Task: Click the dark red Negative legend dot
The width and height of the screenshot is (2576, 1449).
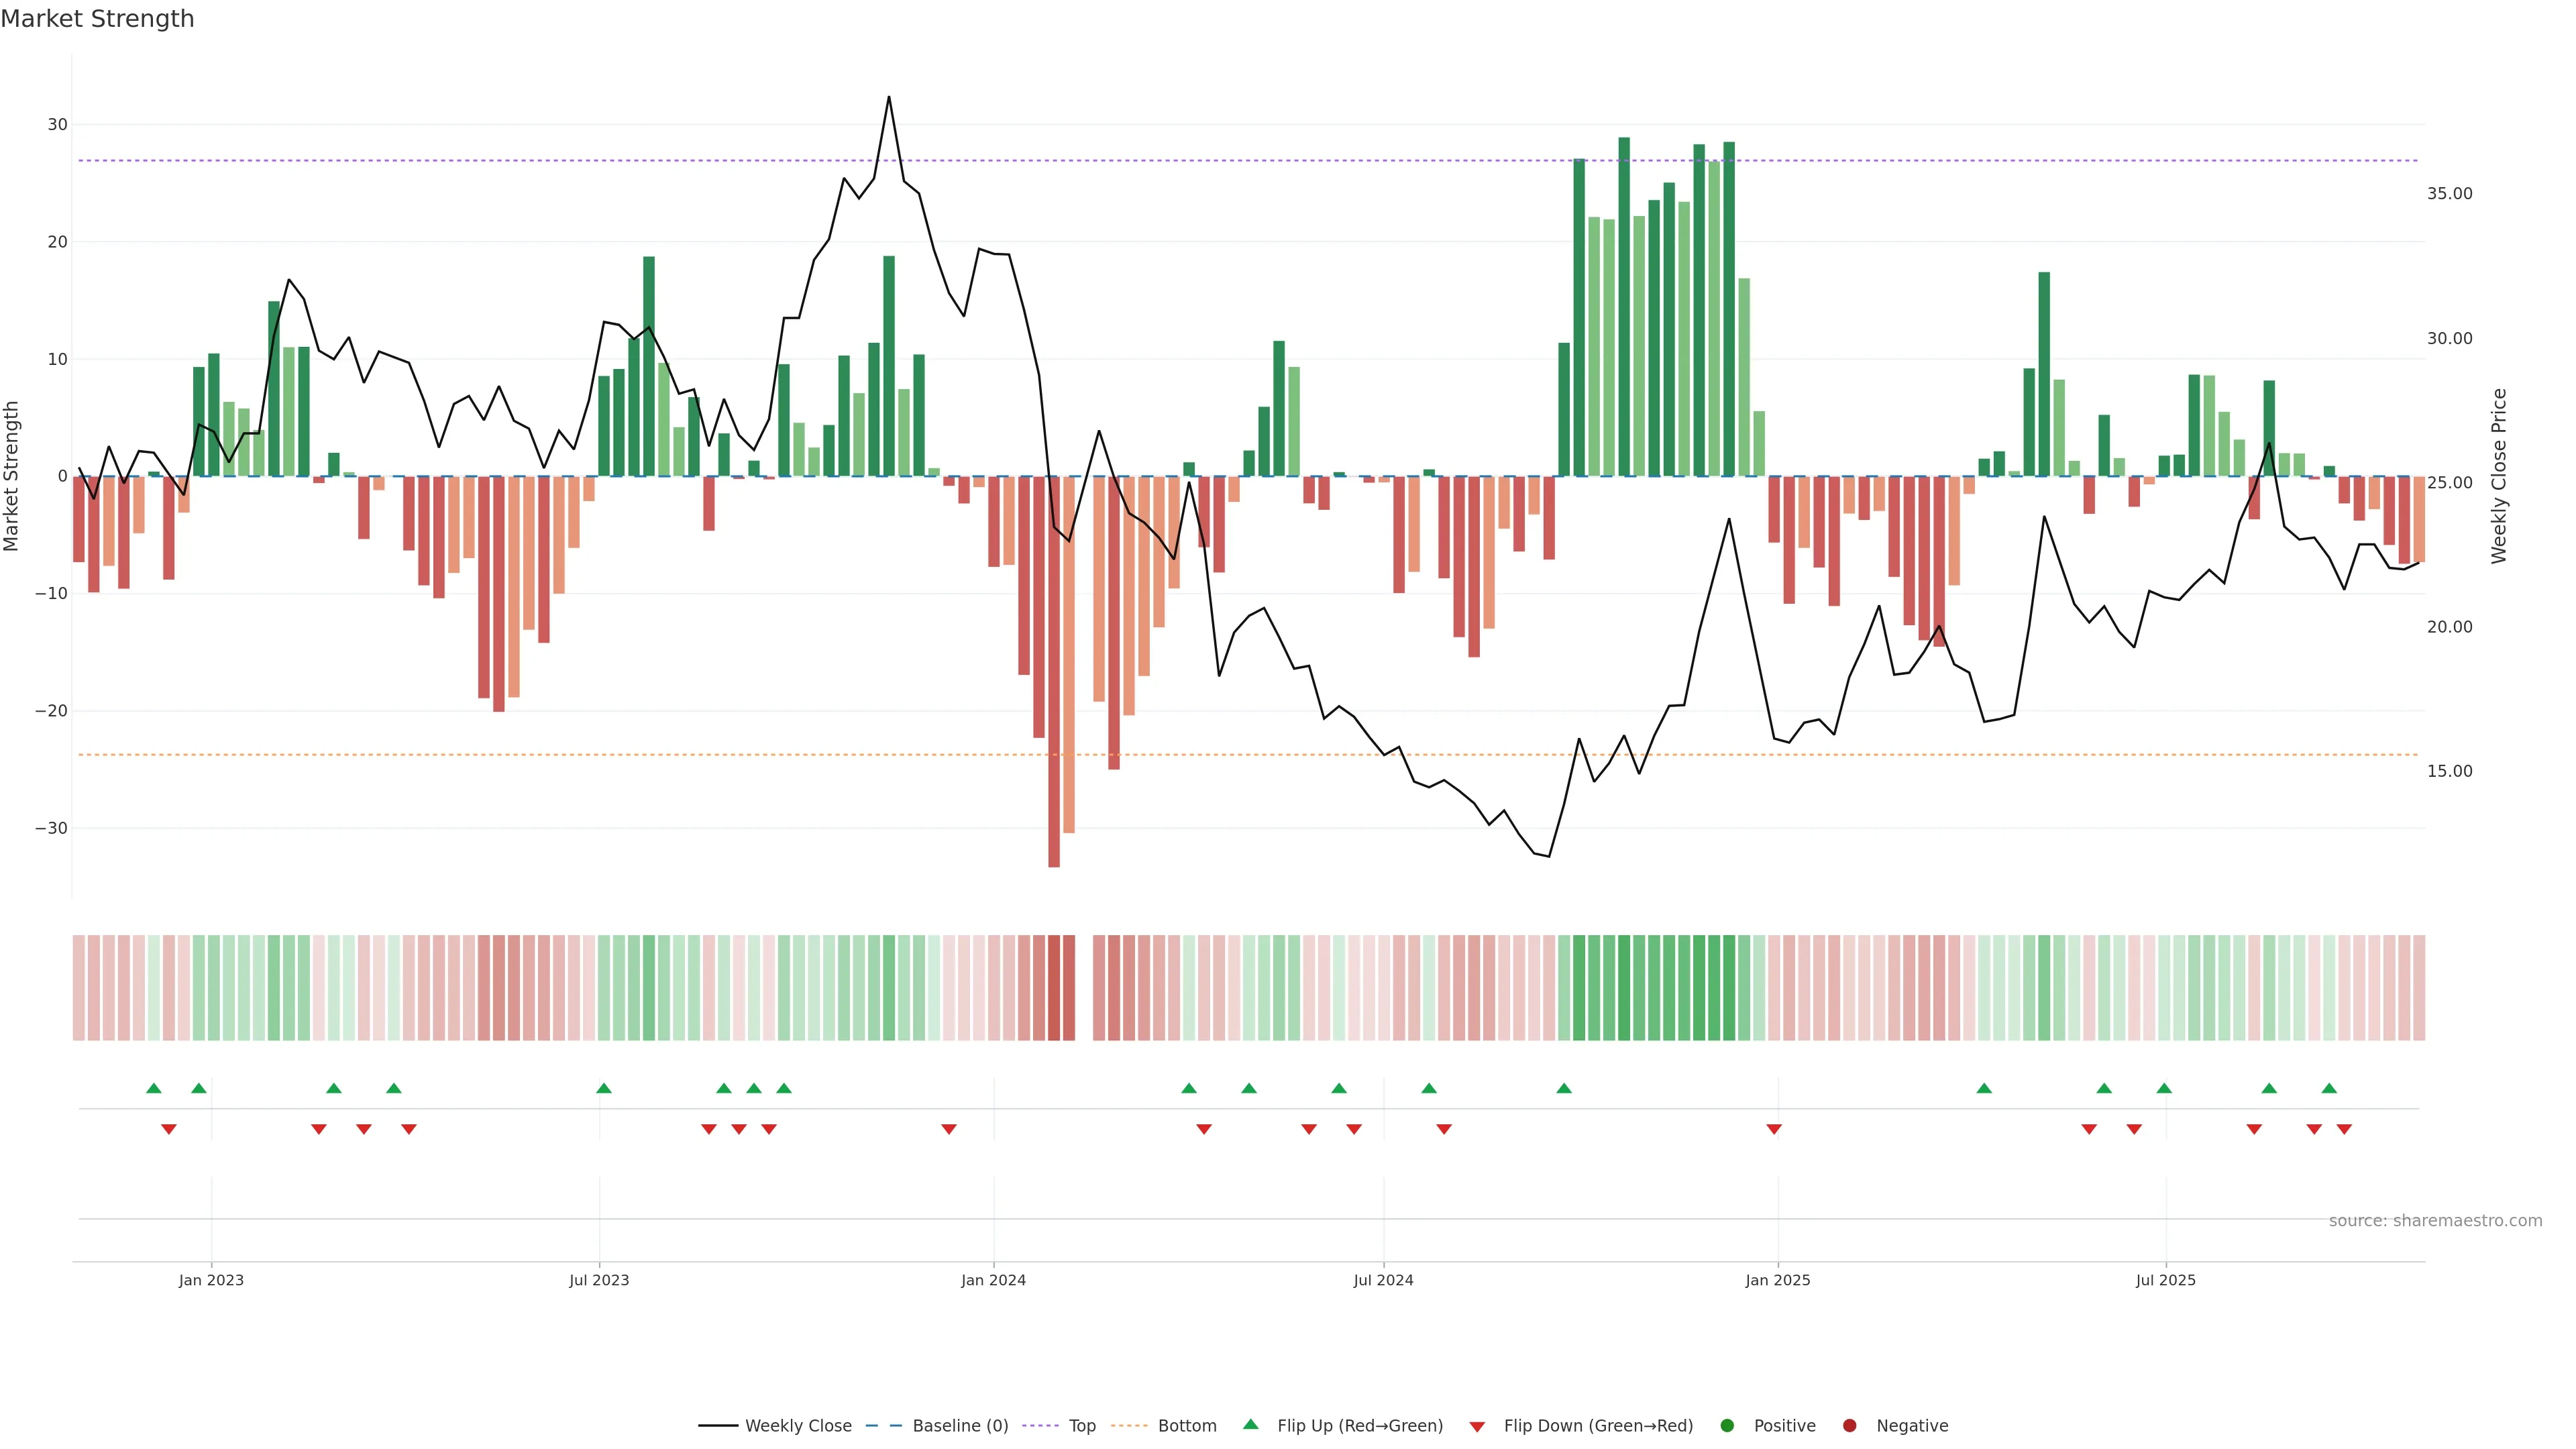Action: (x=1849, y=1425)
